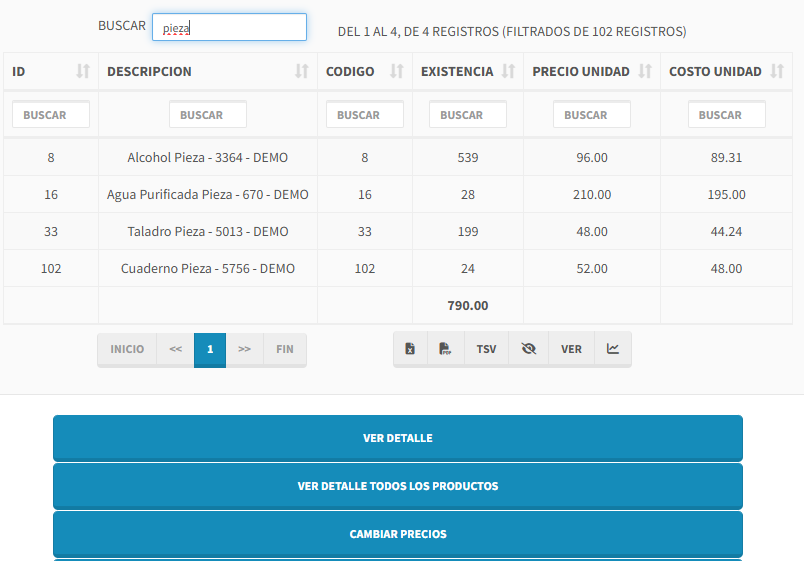
Task: Click TSV export button
Action: point(486,349)
